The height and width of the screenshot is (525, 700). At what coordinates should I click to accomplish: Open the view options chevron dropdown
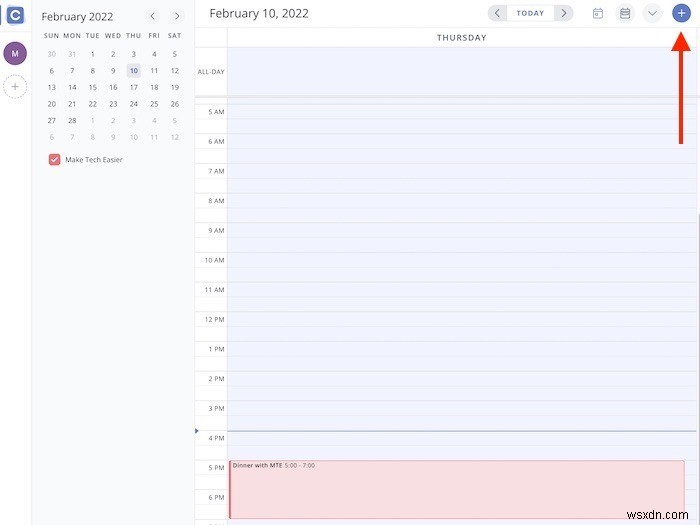(652, 13)
